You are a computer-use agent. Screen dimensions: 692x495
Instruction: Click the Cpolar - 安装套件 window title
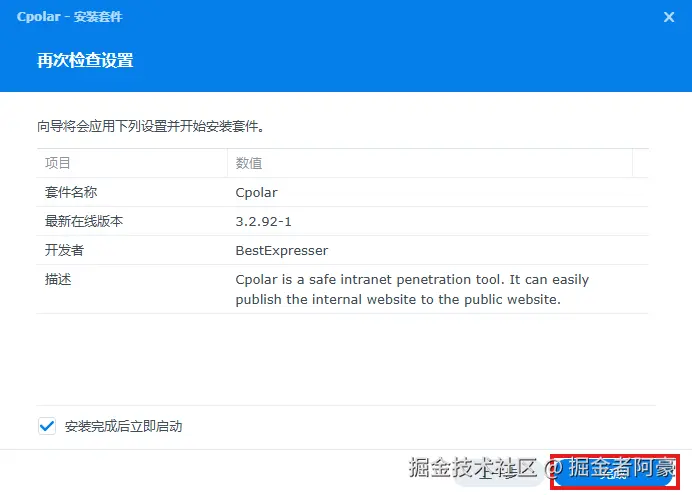pyautogui.click(x=69, y=17)
